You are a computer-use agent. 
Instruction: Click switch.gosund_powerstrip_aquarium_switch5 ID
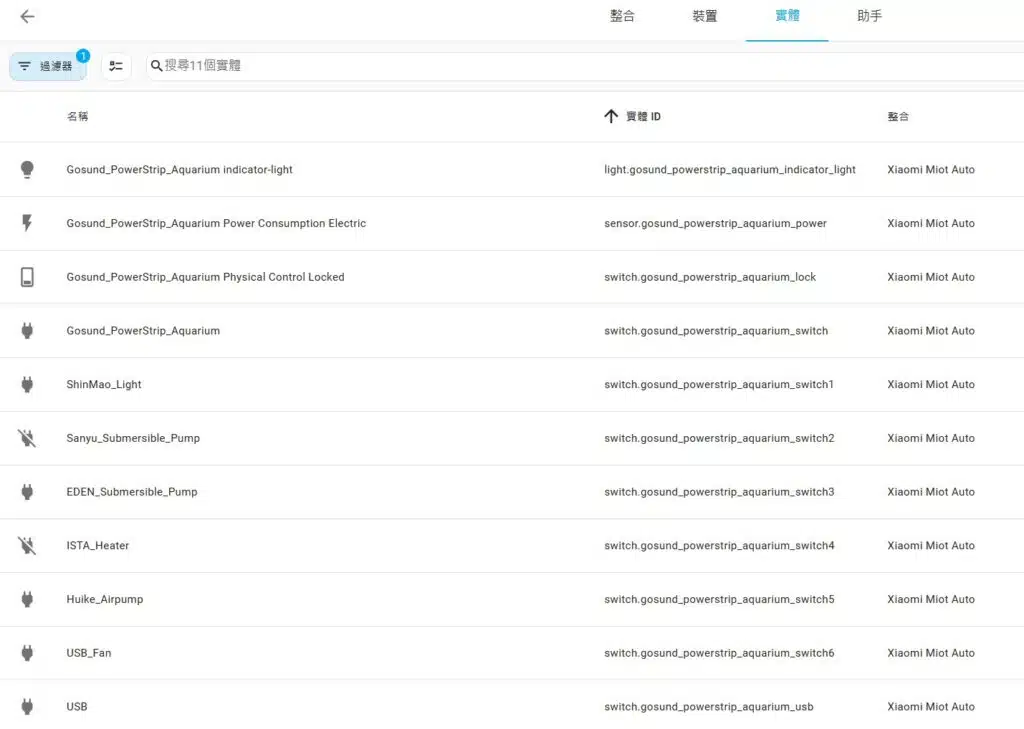[719, 599]
